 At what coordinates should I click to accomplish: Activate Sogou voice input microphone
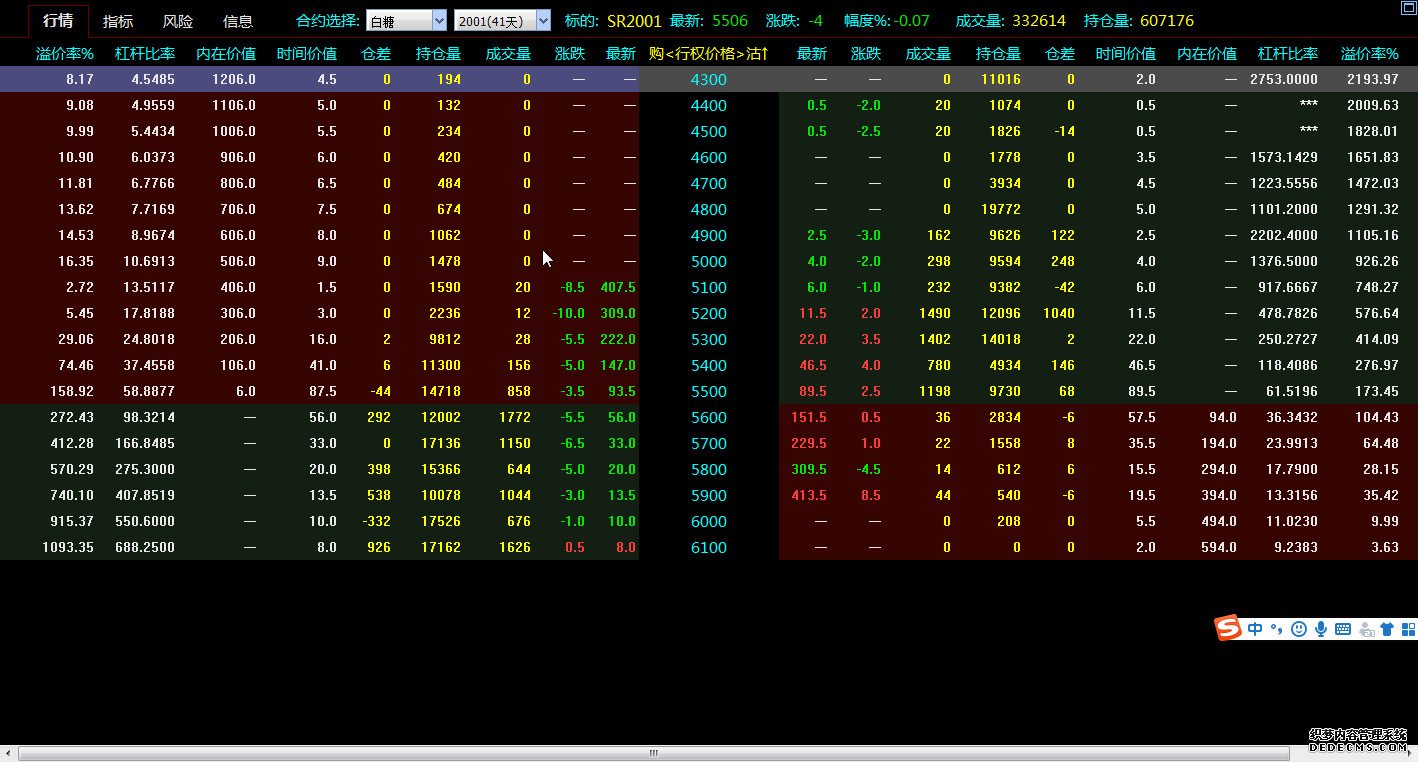click(1321, 629)
